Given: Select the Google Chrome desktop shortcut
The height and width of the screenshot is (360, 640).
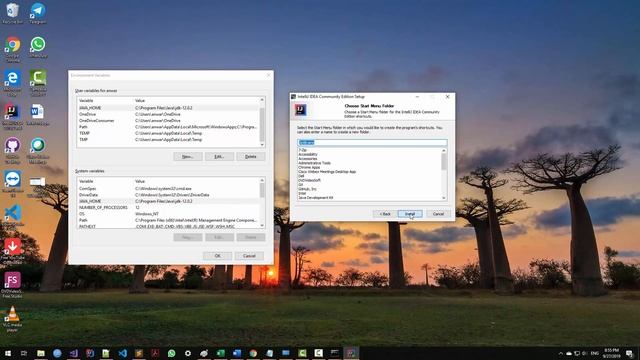Looking at the screenshot, I should coord(12,49).
